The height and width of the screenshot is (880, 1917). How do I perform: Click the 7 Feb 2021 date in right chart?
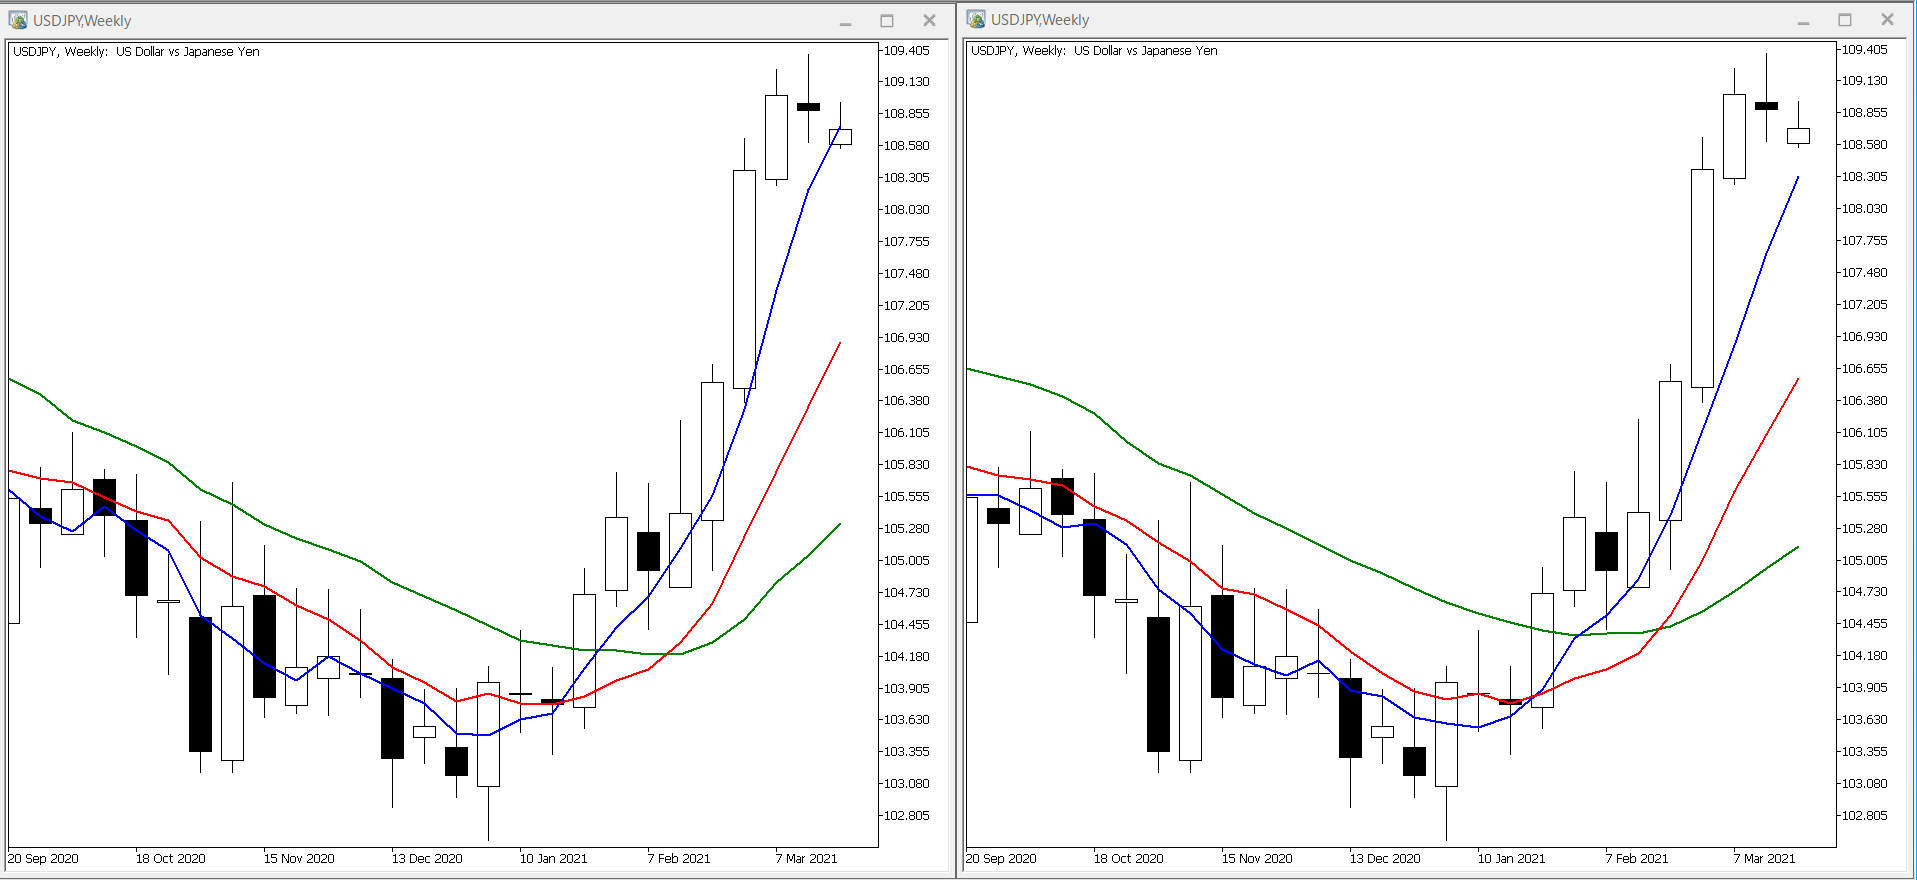(x=1637, y=859)
